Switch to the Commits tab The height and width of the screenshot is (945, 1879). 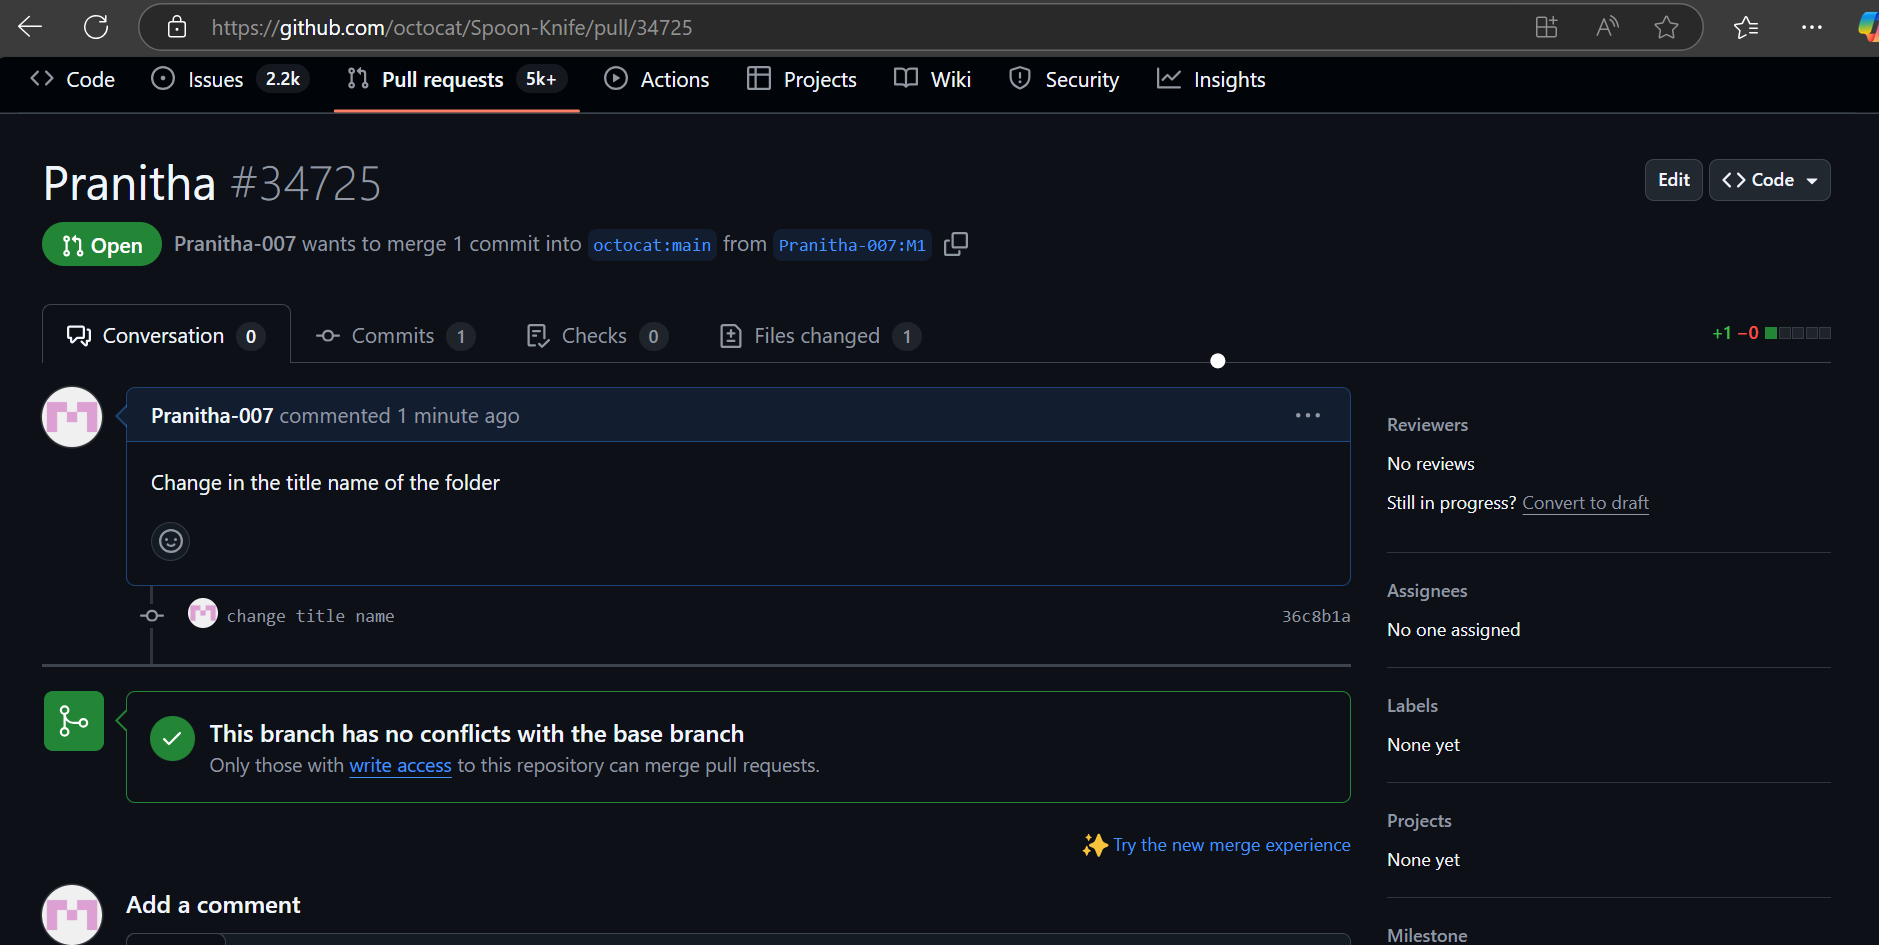coord(394,336)
